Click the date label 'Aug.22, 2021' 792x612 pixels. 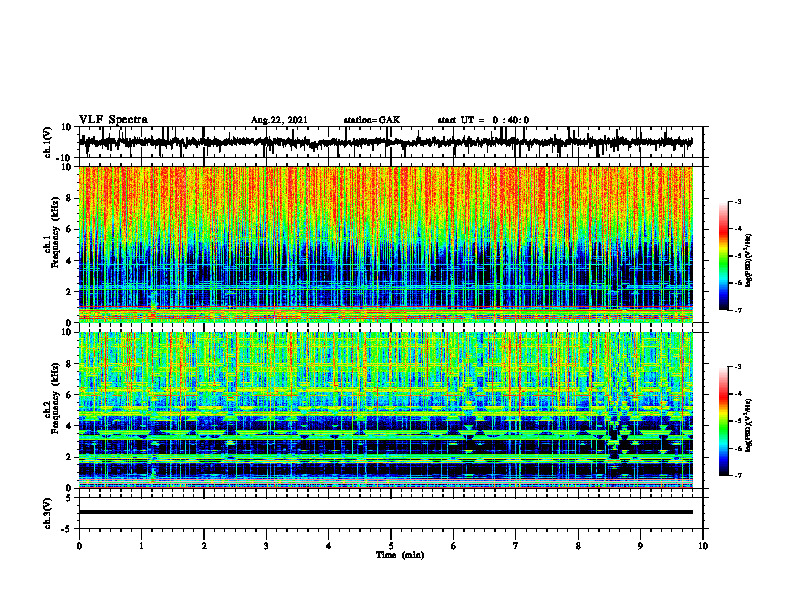coord(279,120)
